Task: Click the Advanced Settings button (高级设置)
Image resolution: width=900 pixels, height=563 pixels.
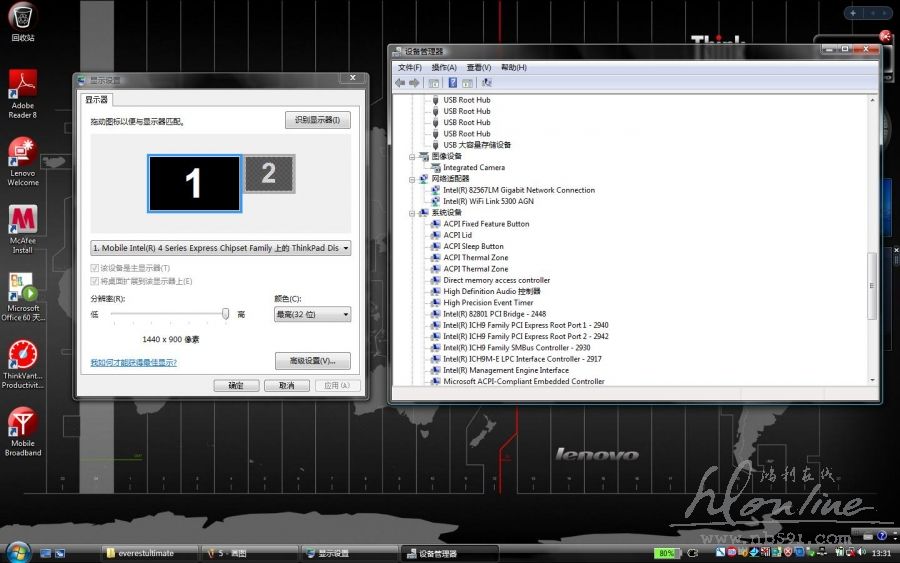Action: pos(312,360)
